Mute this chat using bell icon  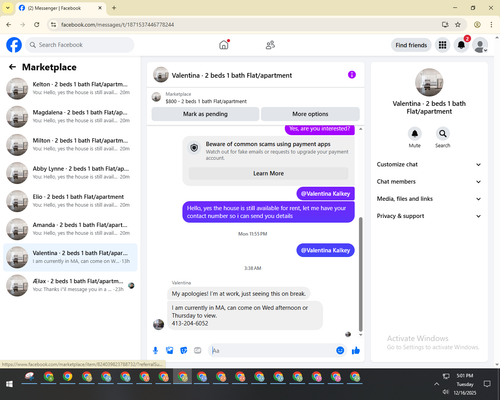pyautogui.click(x=415, y=134)
